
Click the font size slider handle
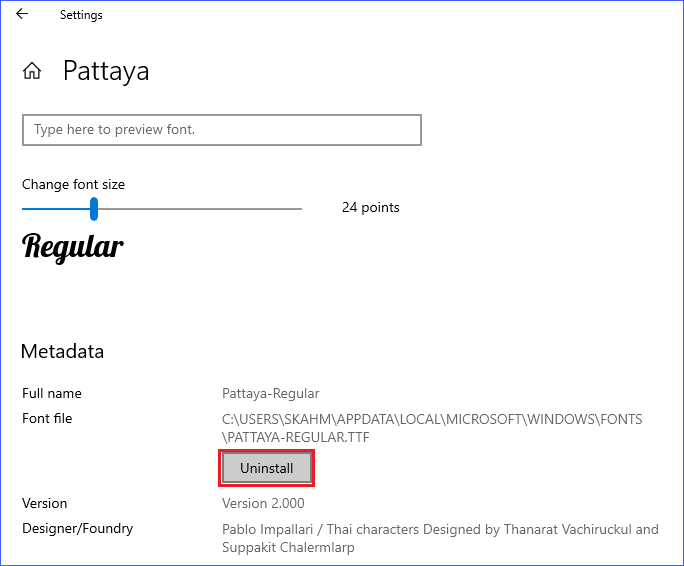tap(94, 209)
